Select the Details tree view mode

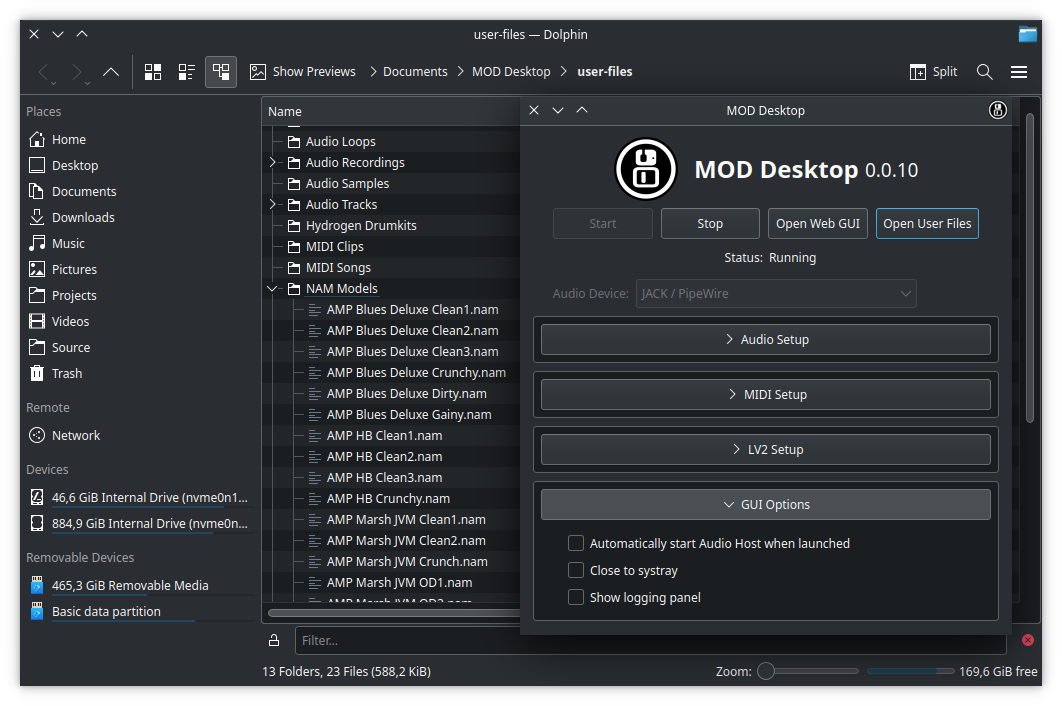click(221, 72)
